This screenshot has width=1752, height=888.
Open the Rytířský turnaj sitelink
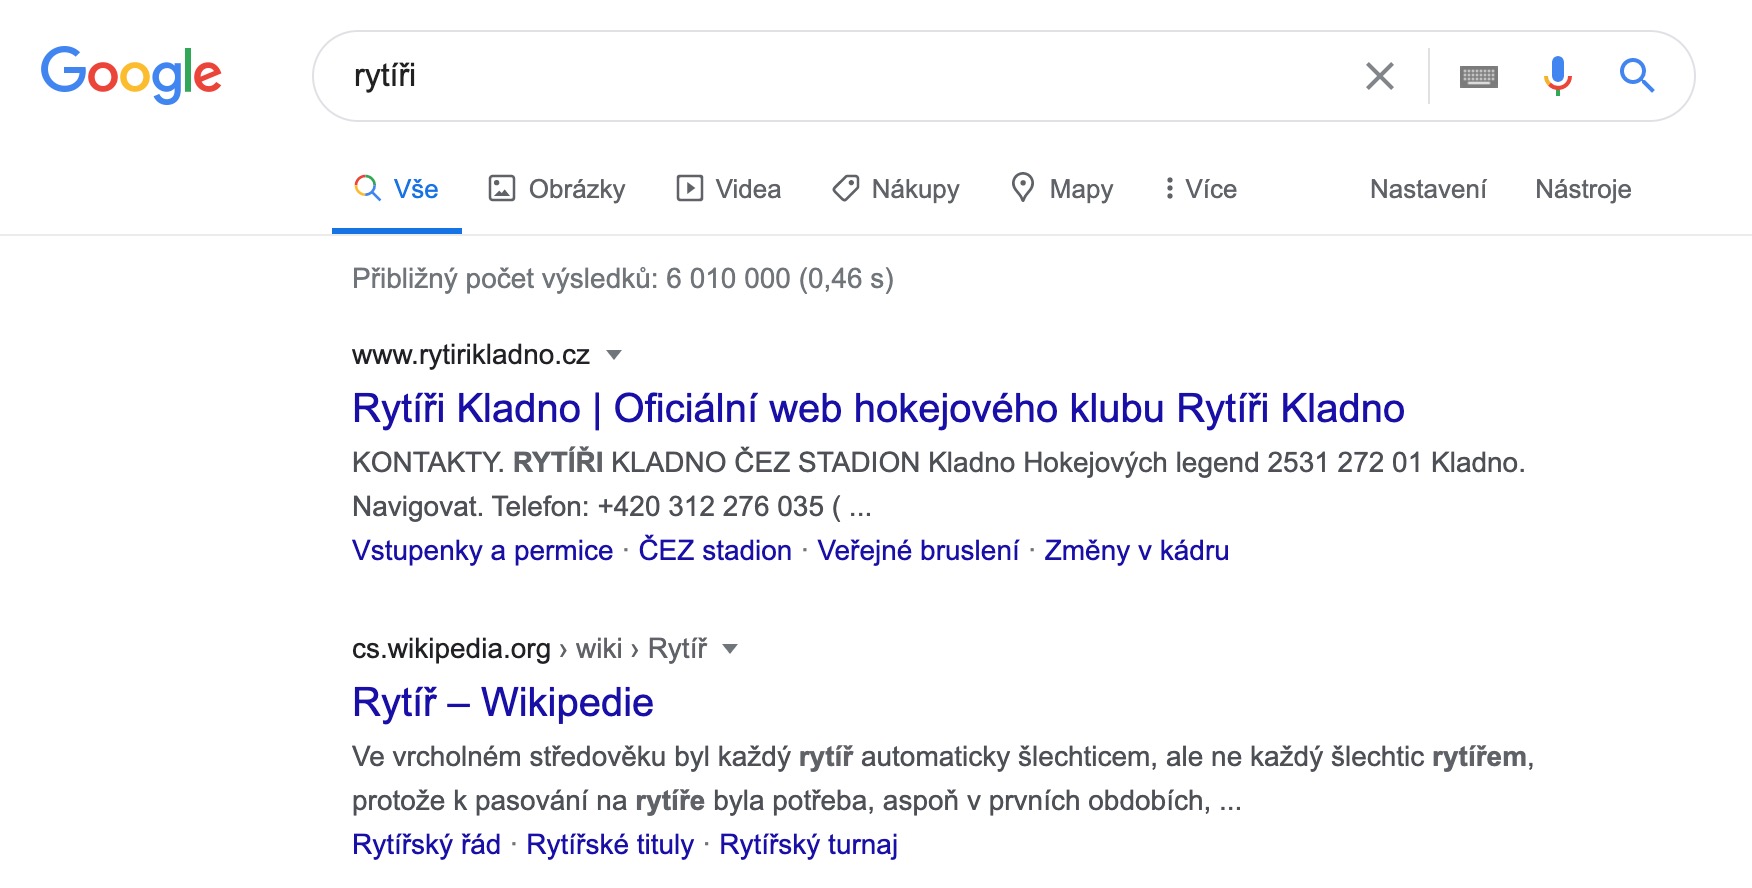pos(808,845)
